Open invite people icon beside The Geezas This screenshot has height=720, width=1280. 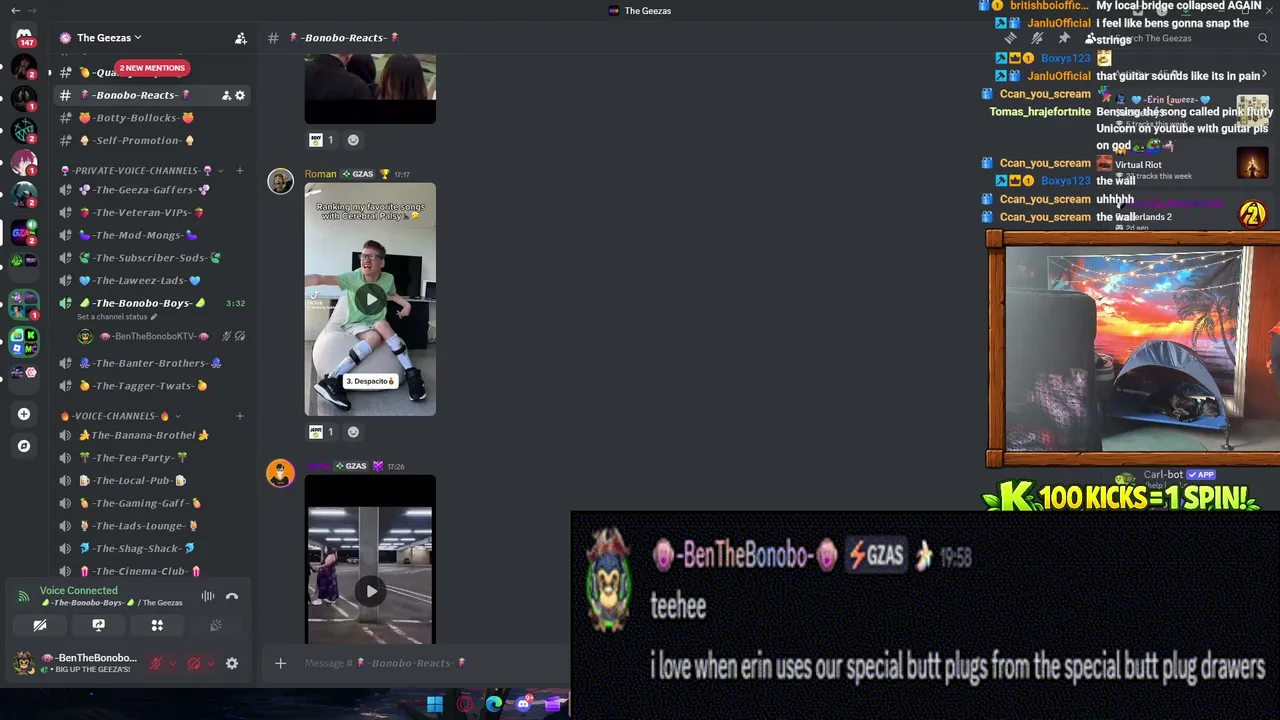click(241, 38)
